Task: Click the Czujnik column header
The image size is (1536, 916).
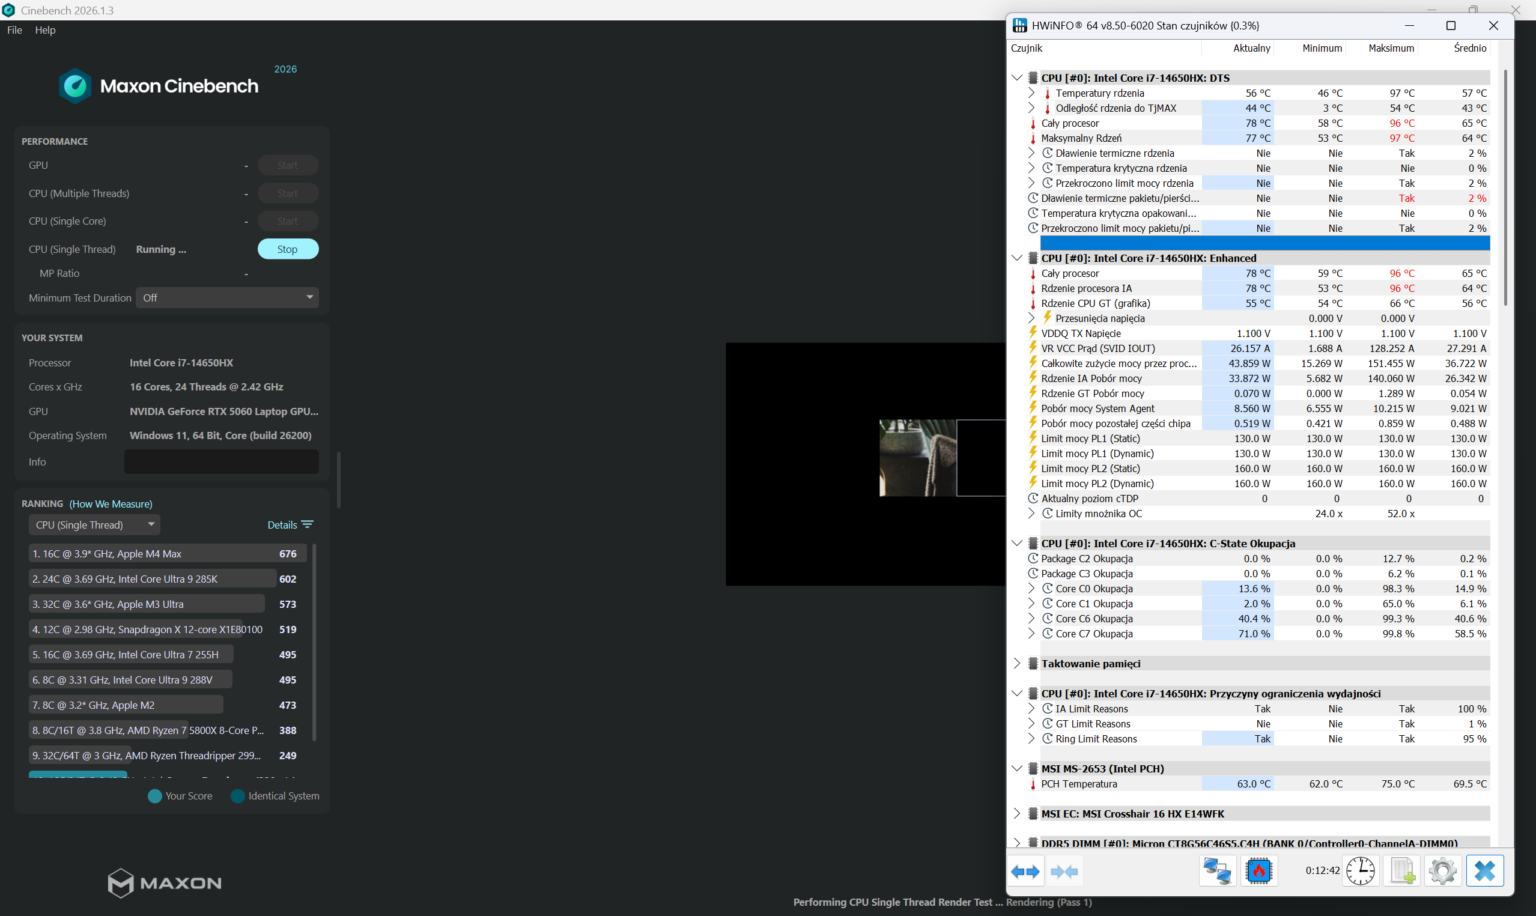Action: coord(1026,48)
